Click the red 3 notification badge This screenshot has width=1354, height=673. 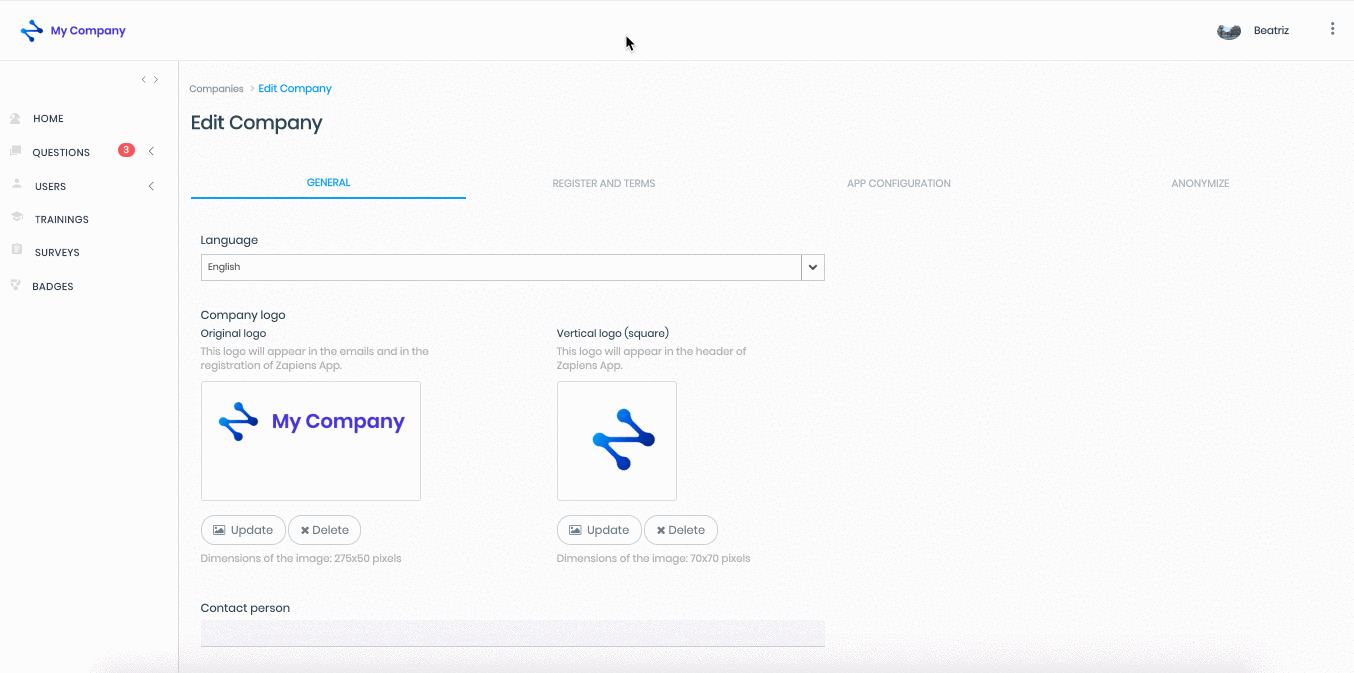pos(126,150)
